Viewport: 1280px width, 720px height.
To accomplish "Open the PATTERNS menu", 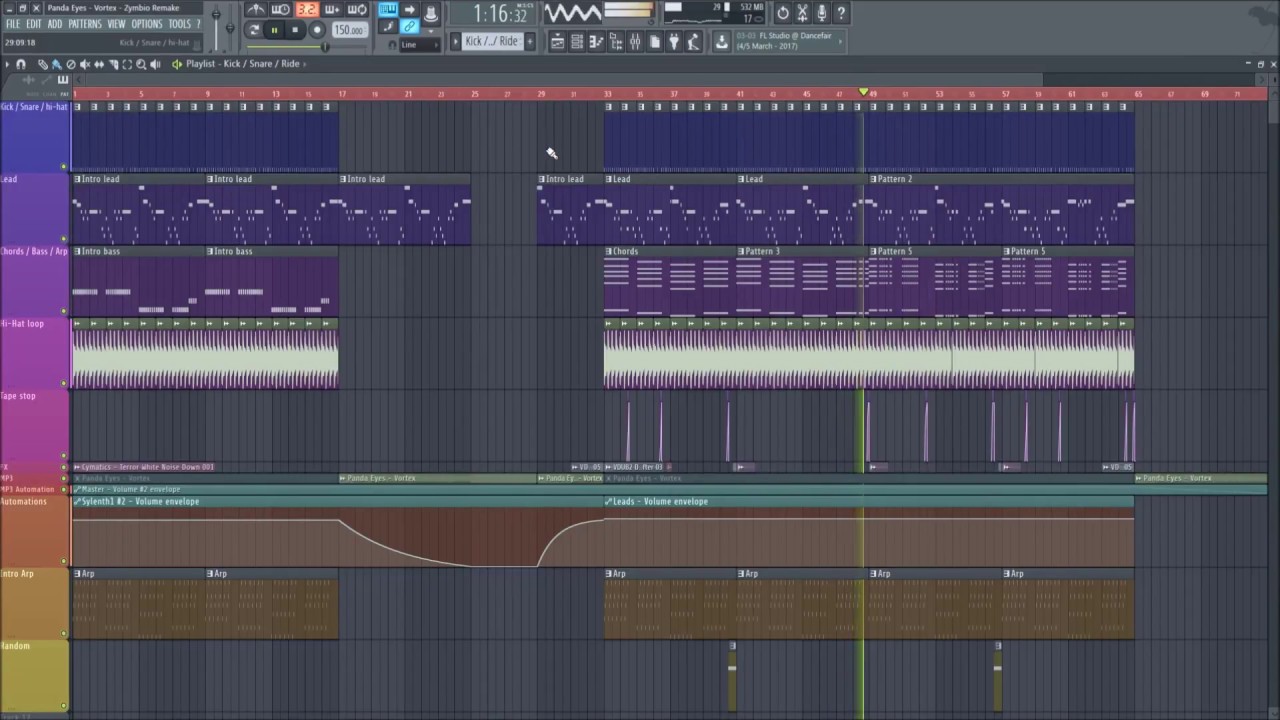I will click(x=85, y=24).
